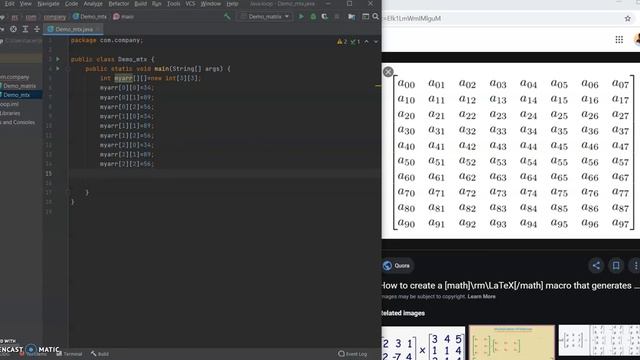Screen dimensions: 640x360
Task: Click company breadcrumb in navigation bar
Action: tap(55, 17)
